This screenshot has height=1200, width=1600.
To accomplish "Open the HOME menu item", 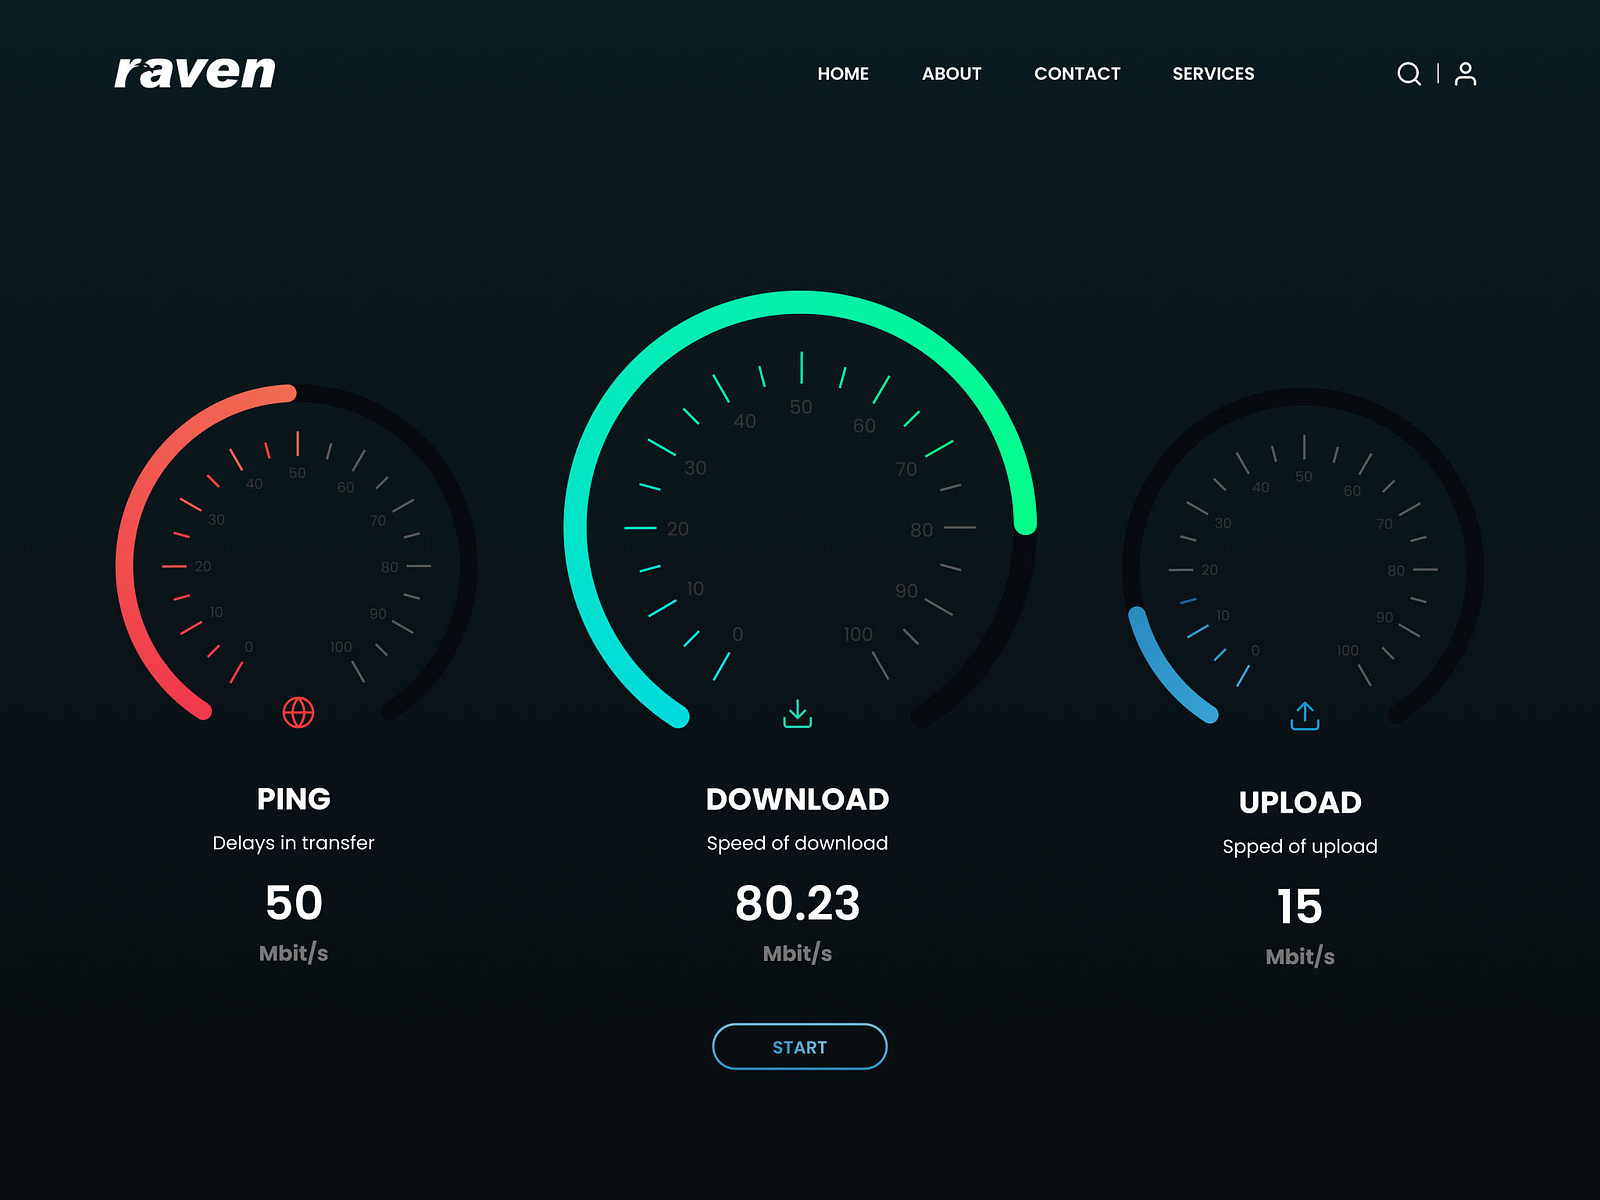I will pyautogui.click(x=843, y=73).
